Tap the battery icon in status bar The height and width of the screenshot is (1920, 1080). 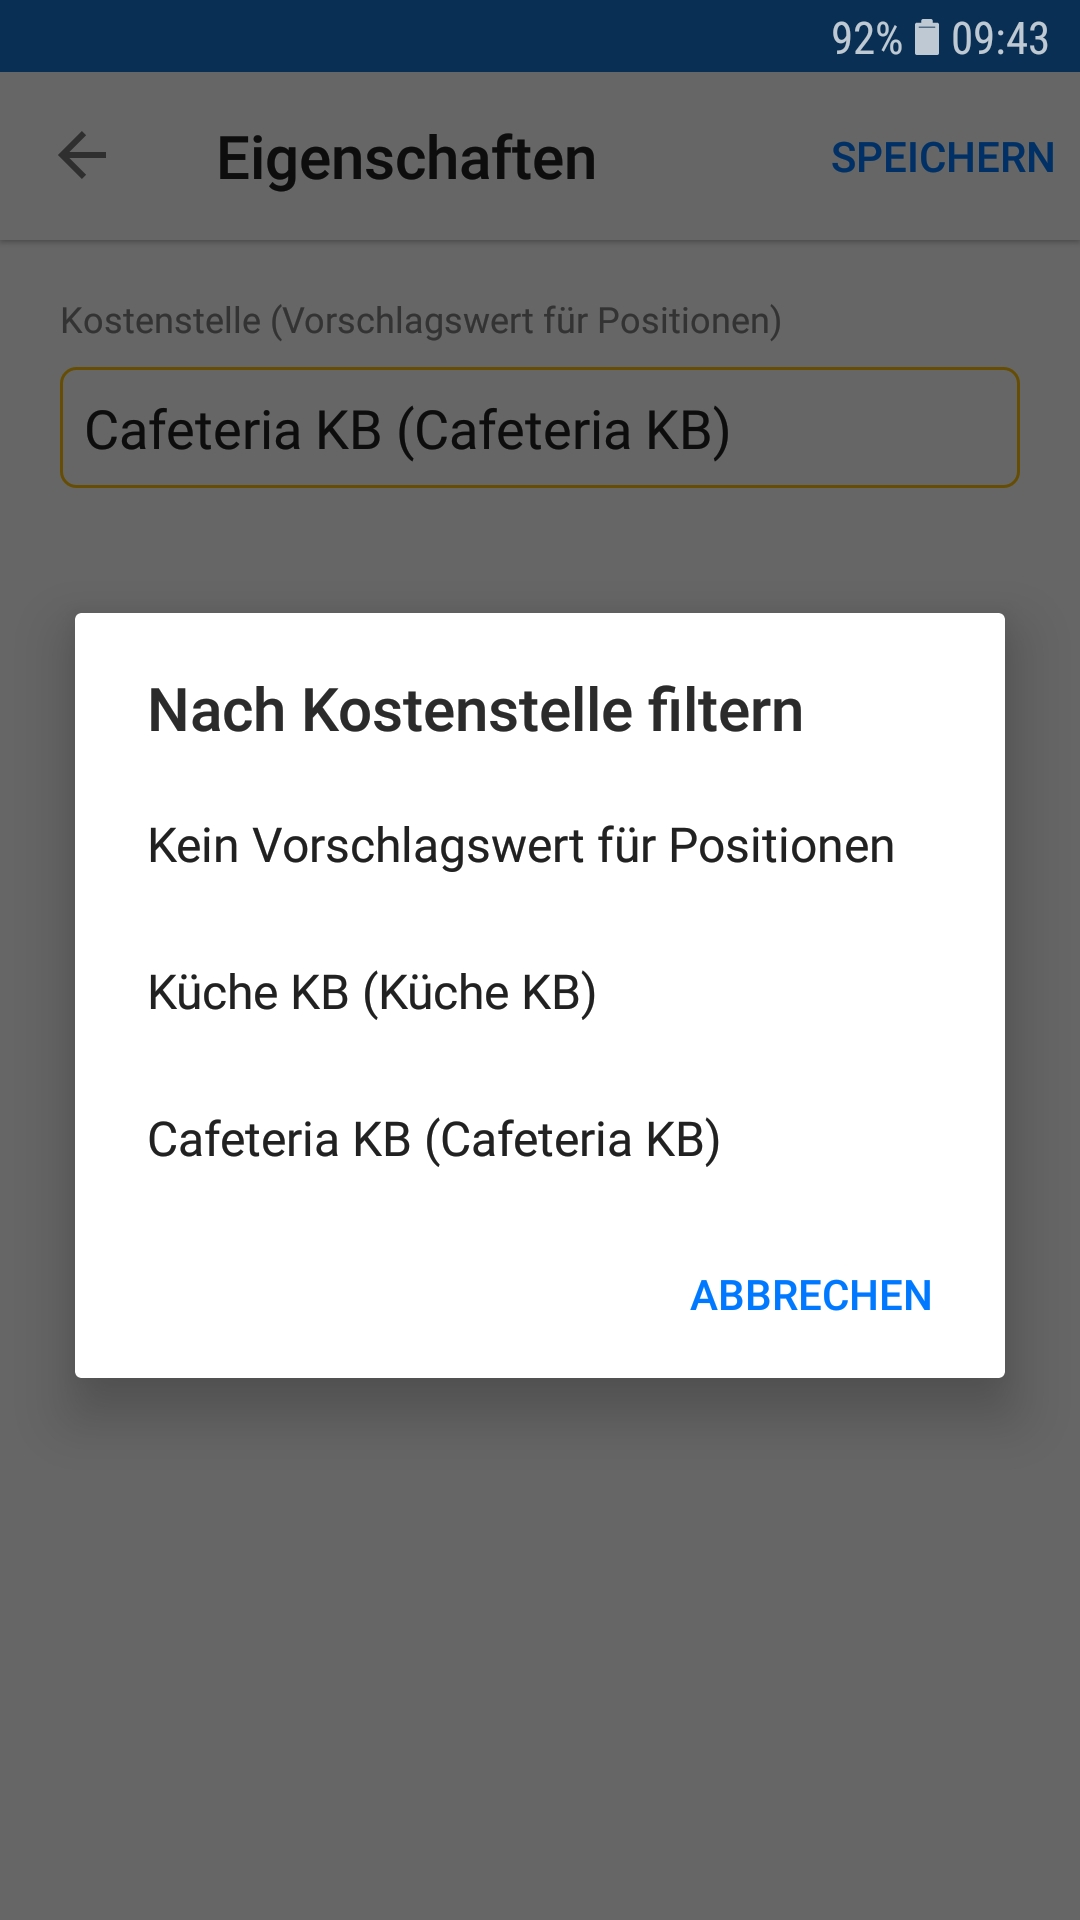tap(927, 38)
